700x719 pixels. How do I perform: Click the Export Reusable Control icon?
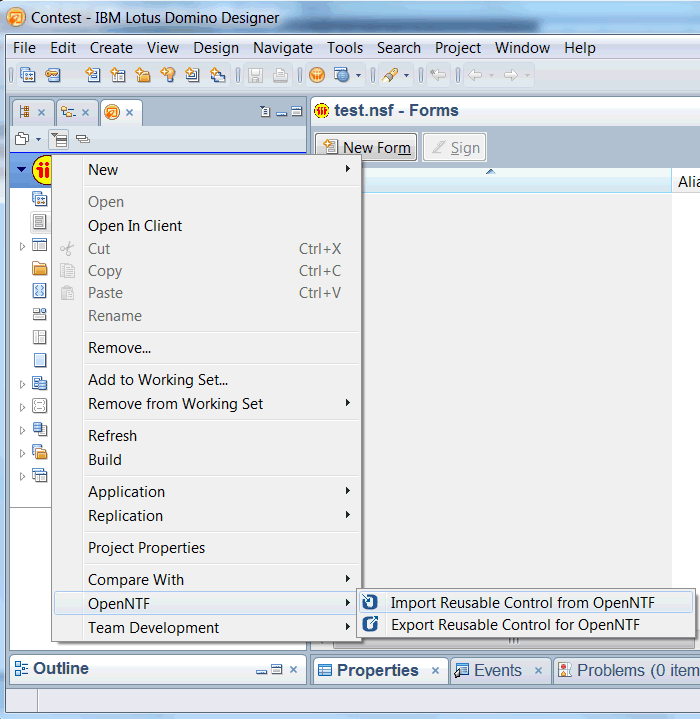370,624
